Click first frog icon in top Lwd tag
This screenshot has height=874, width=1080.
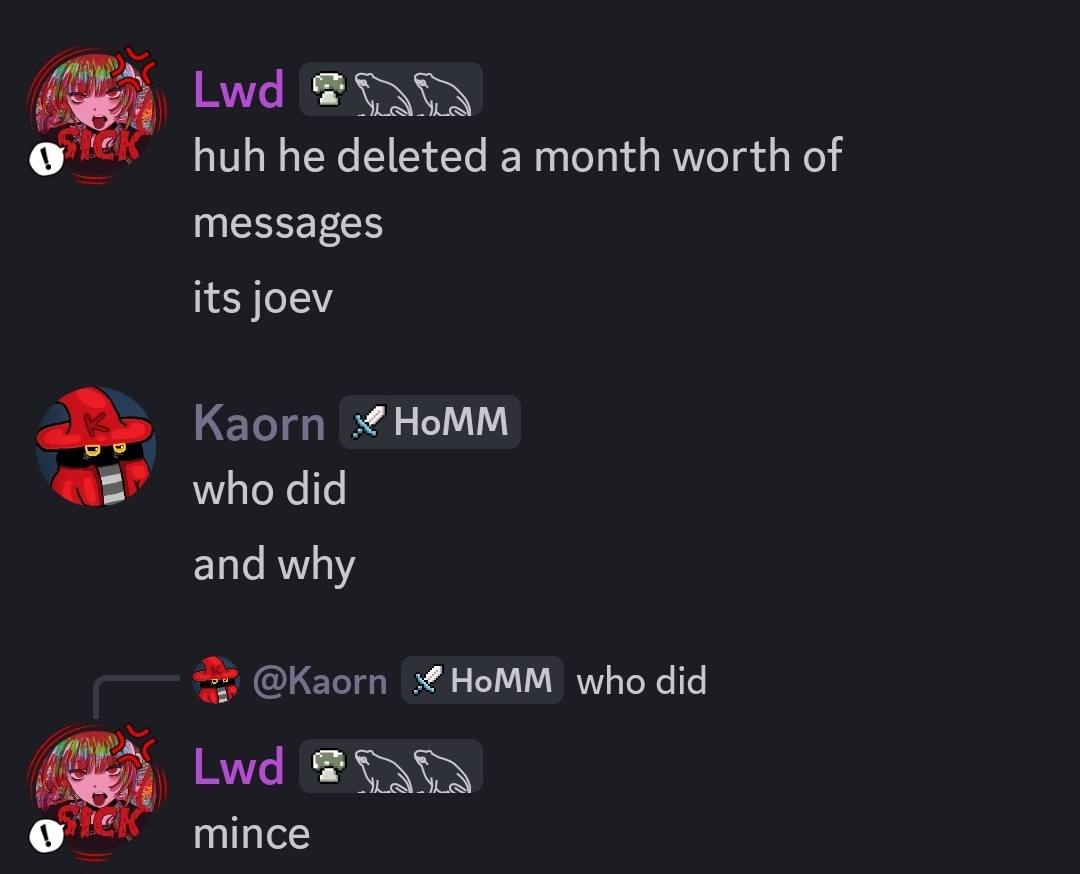(383, 93)
